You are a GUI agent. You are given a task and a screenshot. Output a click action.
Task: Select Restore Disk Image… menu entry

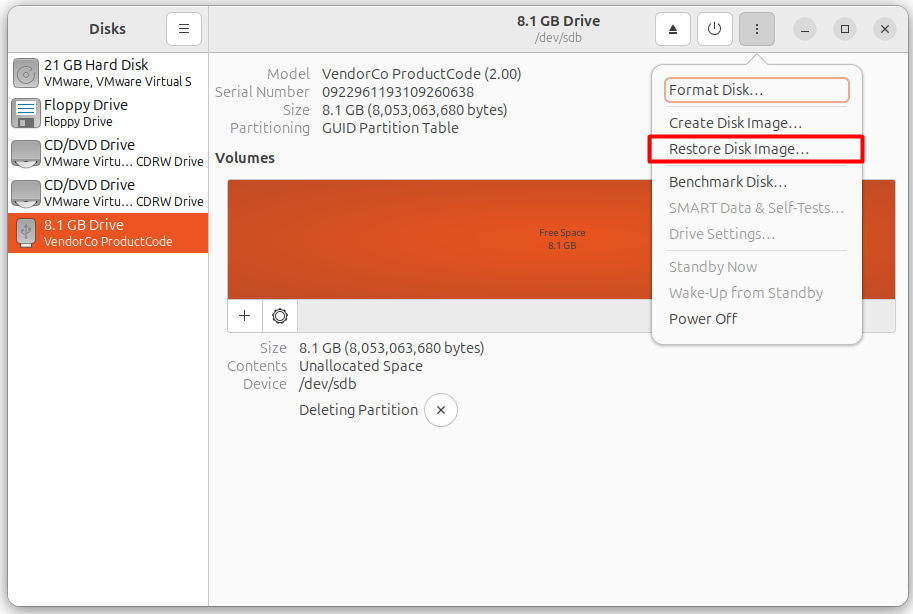coord(739,149)
